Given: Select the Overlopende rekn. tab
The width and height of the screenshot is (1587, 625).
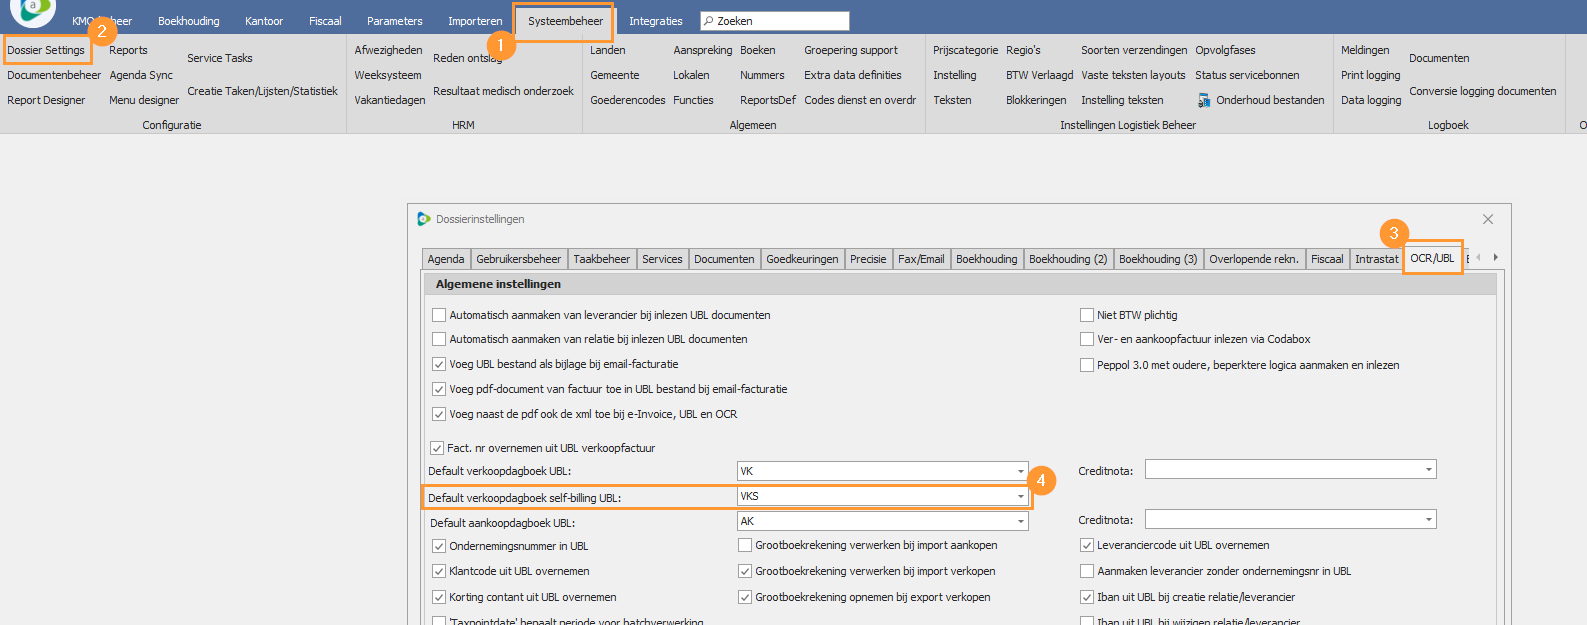Looking at the screenshot, I should (1254, 259).
